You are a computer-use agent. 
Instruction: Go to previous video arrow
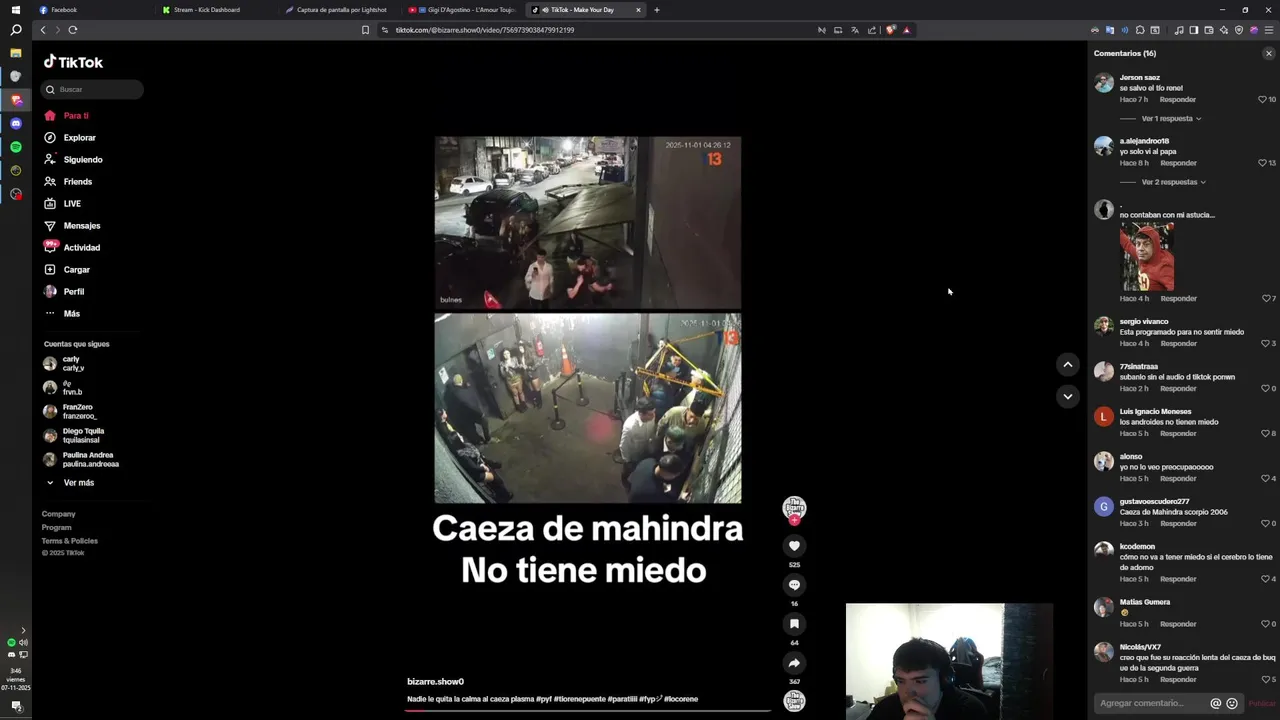pos(1067,365)
